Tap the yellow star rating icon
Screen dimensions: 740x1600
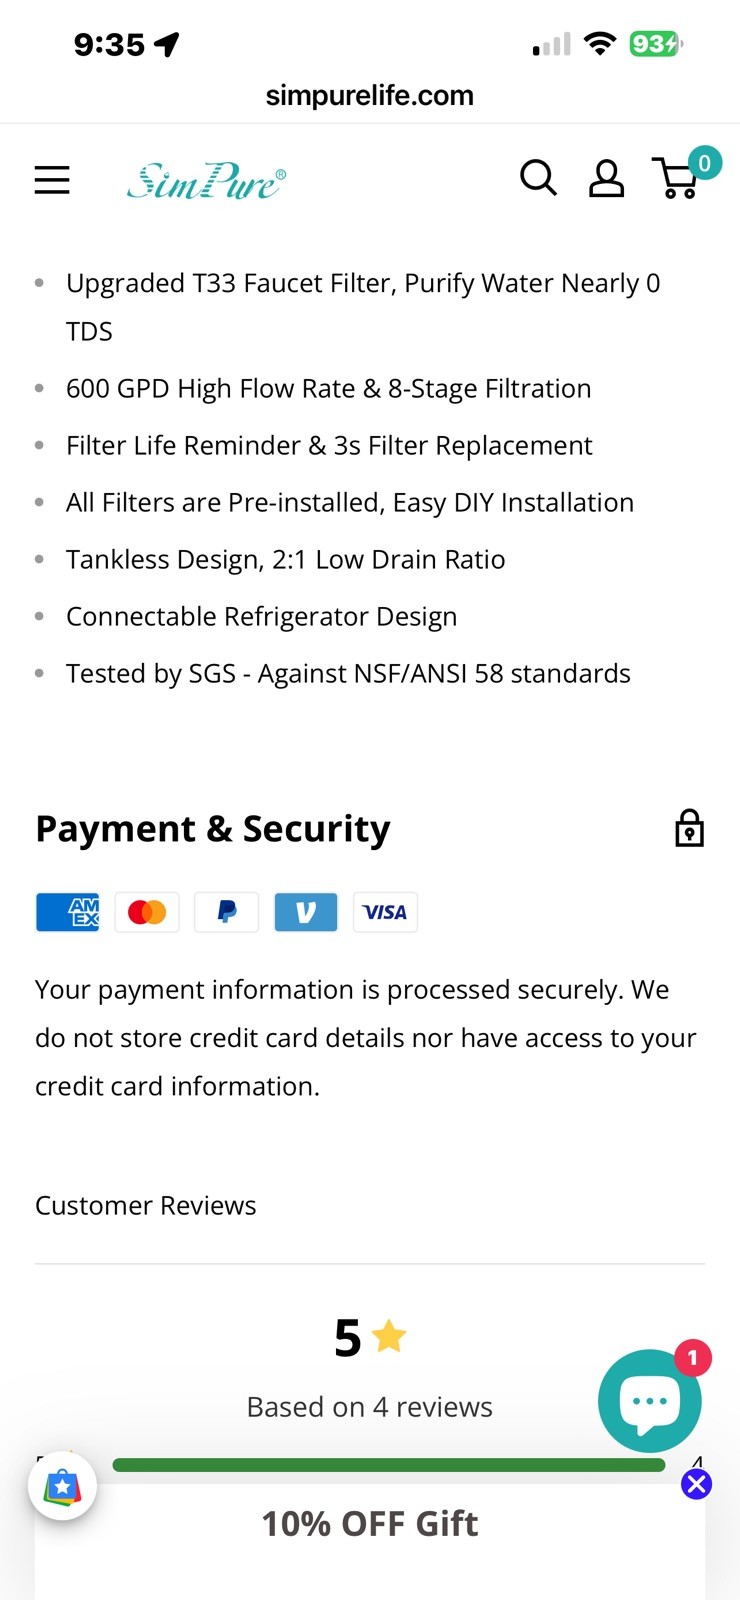tap(388, 1336)
